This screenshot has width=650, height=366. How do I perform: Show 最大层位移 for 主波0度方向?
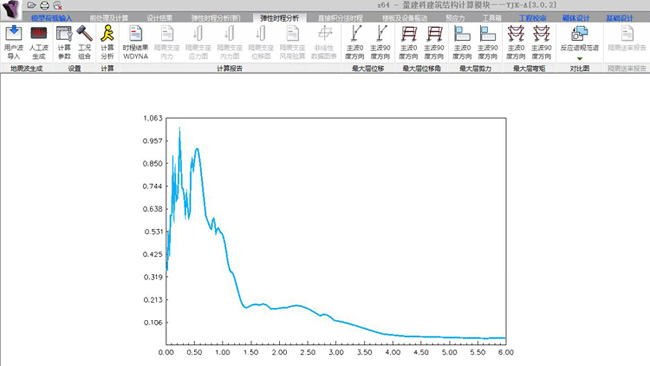click(355, 42)
